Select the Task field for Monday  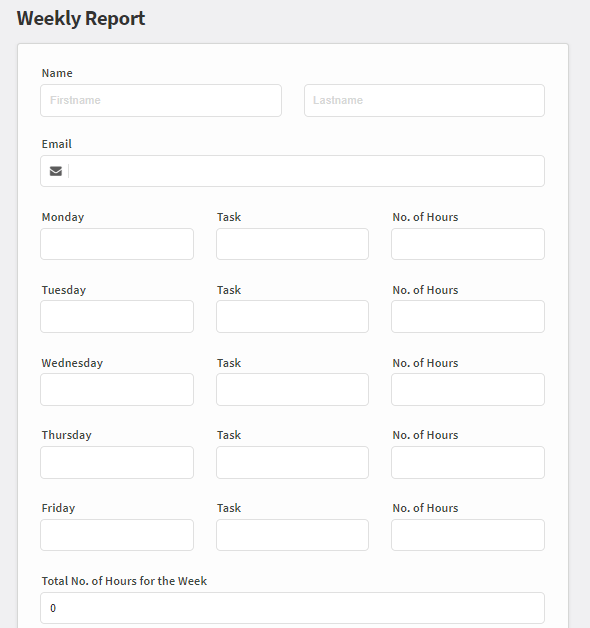tap(292, 244)
